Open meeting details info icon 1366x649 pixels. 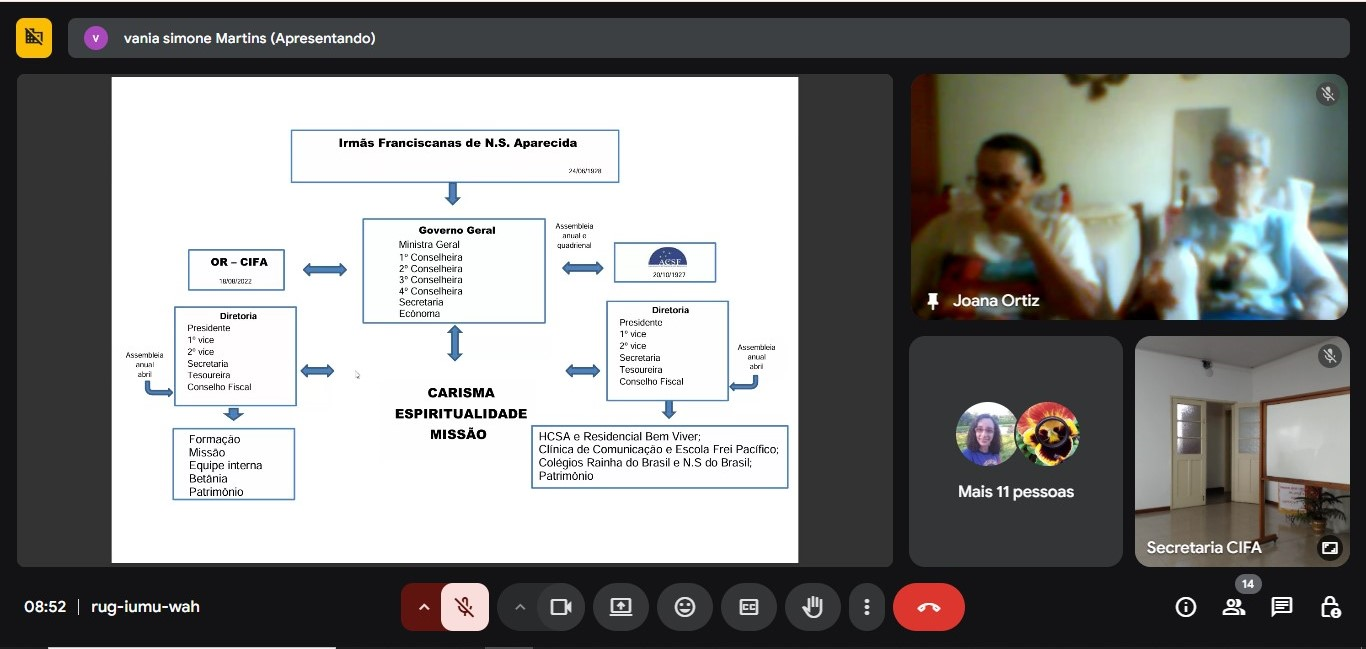[1186, 607]
